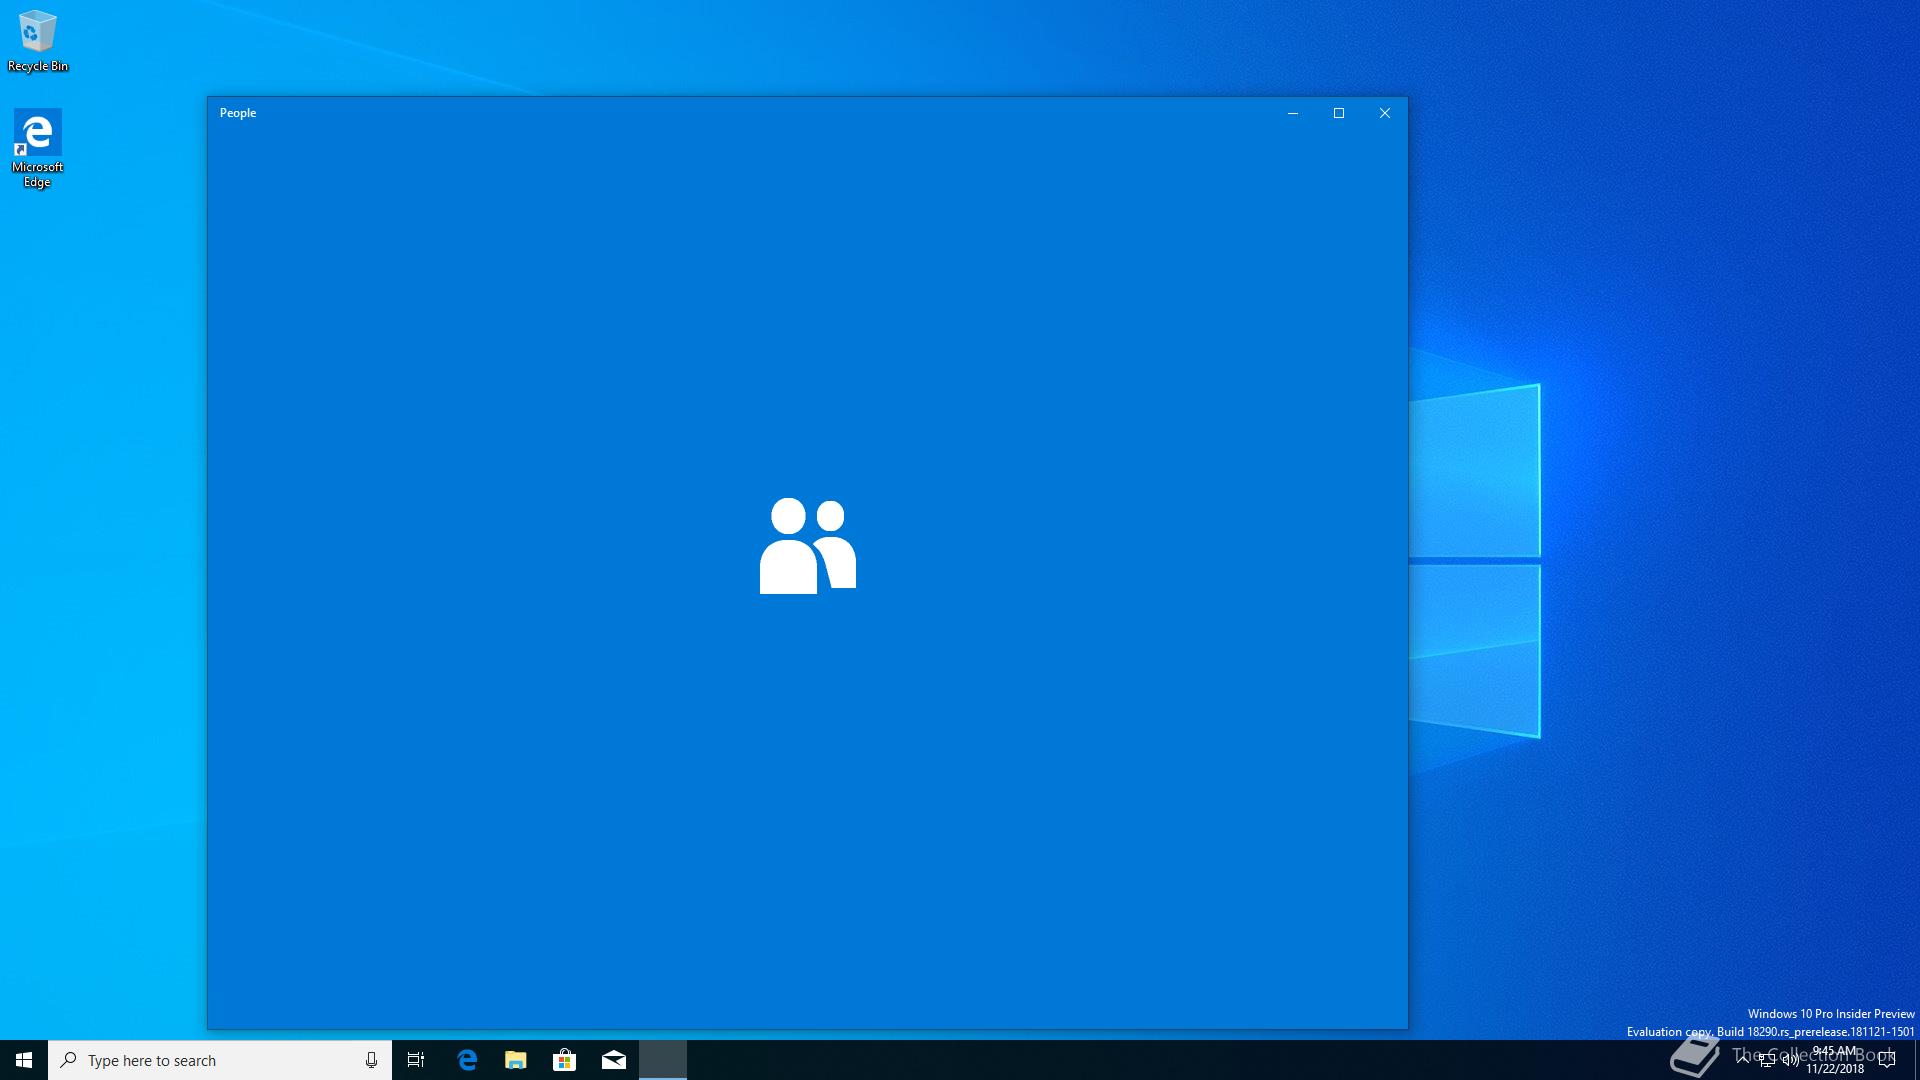Open Microsoft Store from the taskbar

tap(565, 1060)
